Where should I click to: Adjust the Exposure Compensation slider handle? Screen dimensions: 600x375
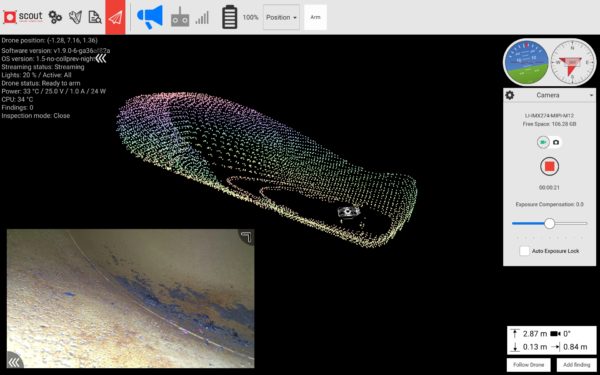point(549,223)
